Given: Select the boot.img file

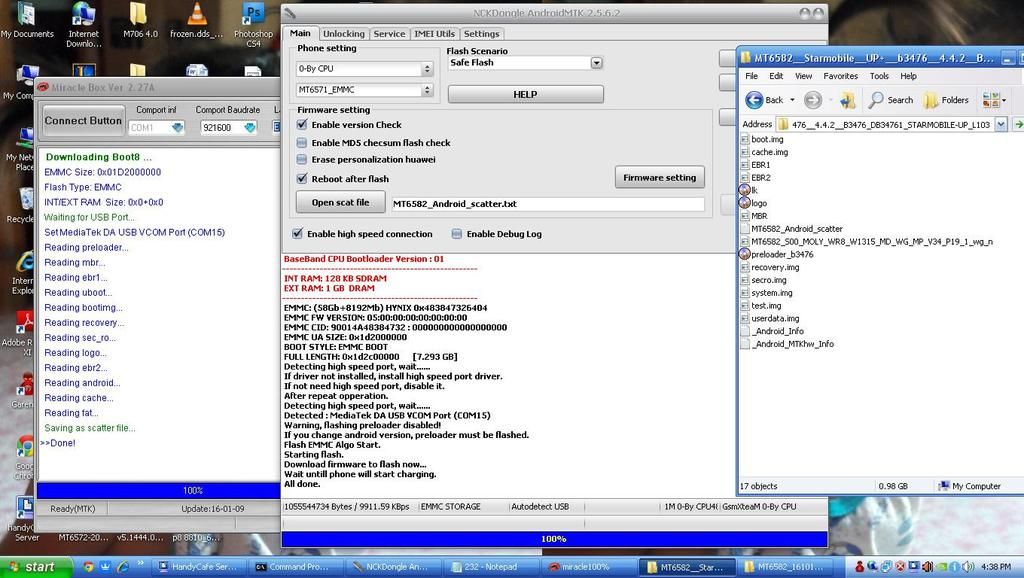Looking at the screenshot, I should (766, 140).
